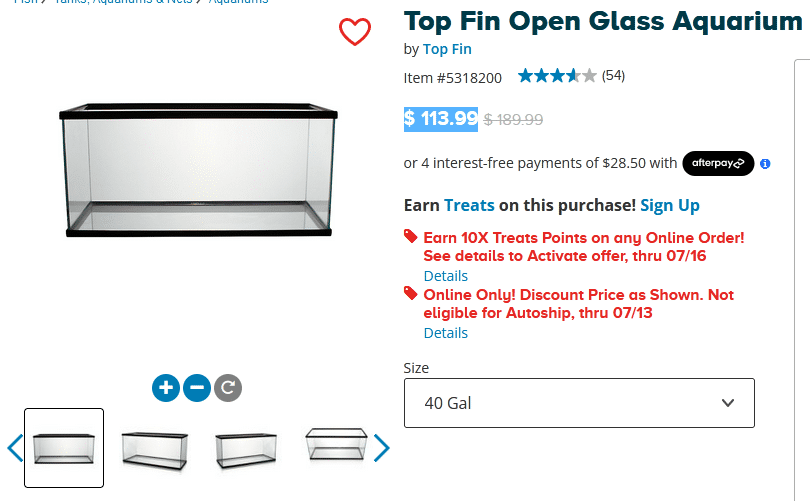Screen dimensions: 810x501
Task: Select the first aquarium thumbnail
Action: click(x=64, y=447)
